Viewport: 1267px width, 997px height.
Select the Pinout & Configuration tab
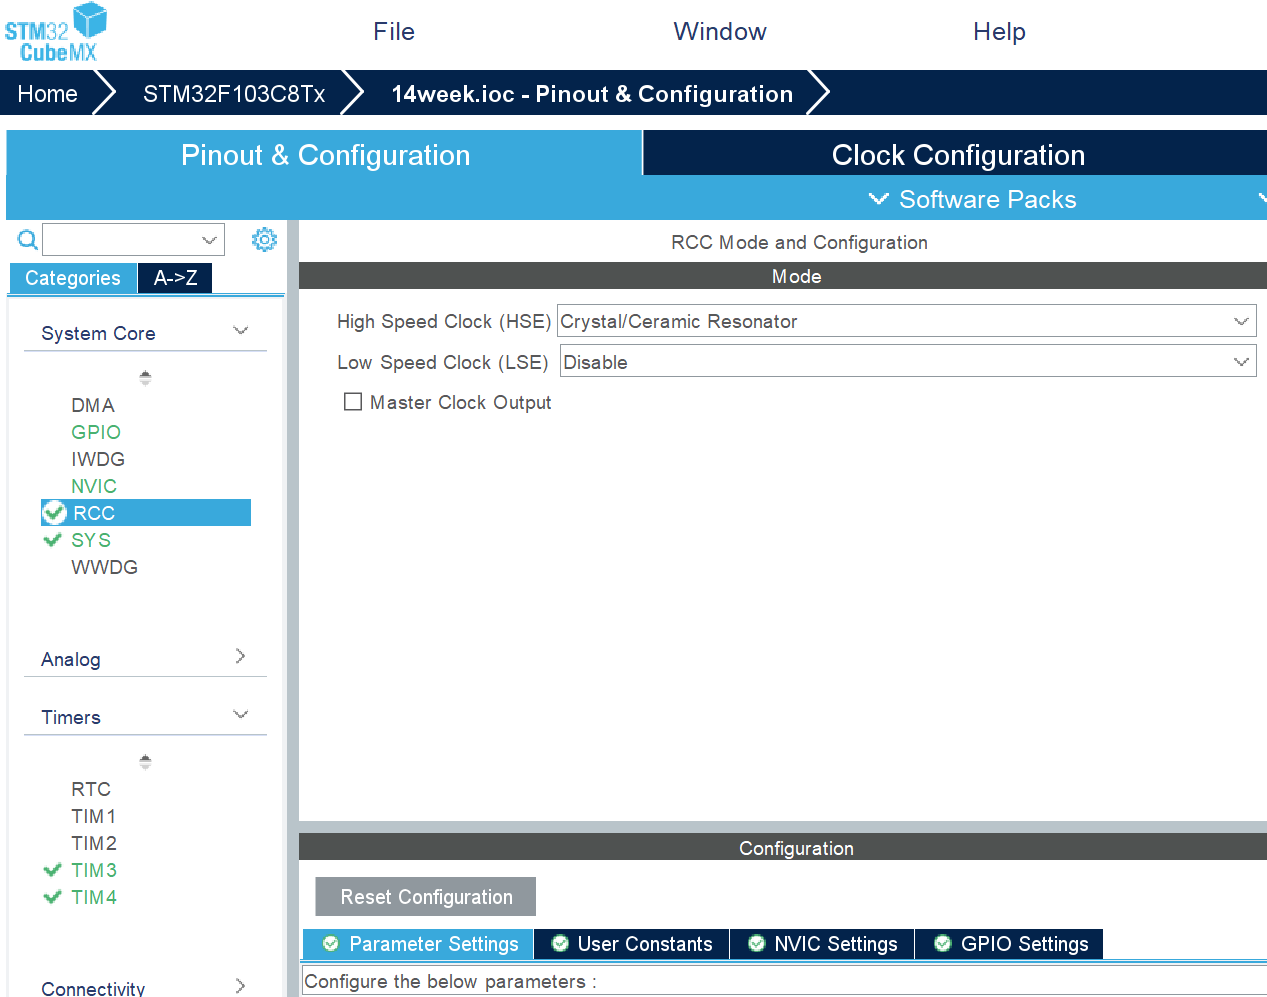pyautogui.click(x=325, y=154)
